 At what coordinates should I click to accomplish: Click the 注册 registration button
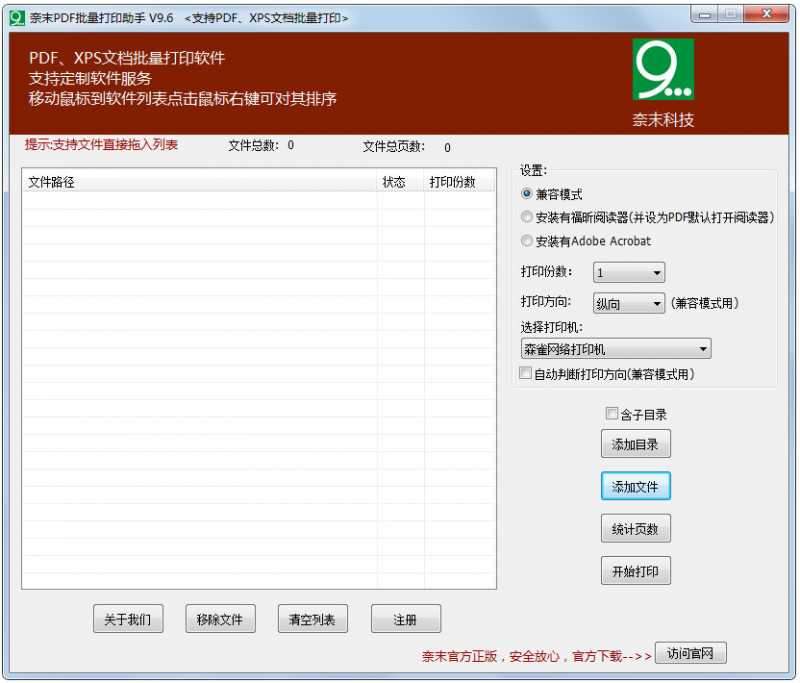click(x=405, y=618)
